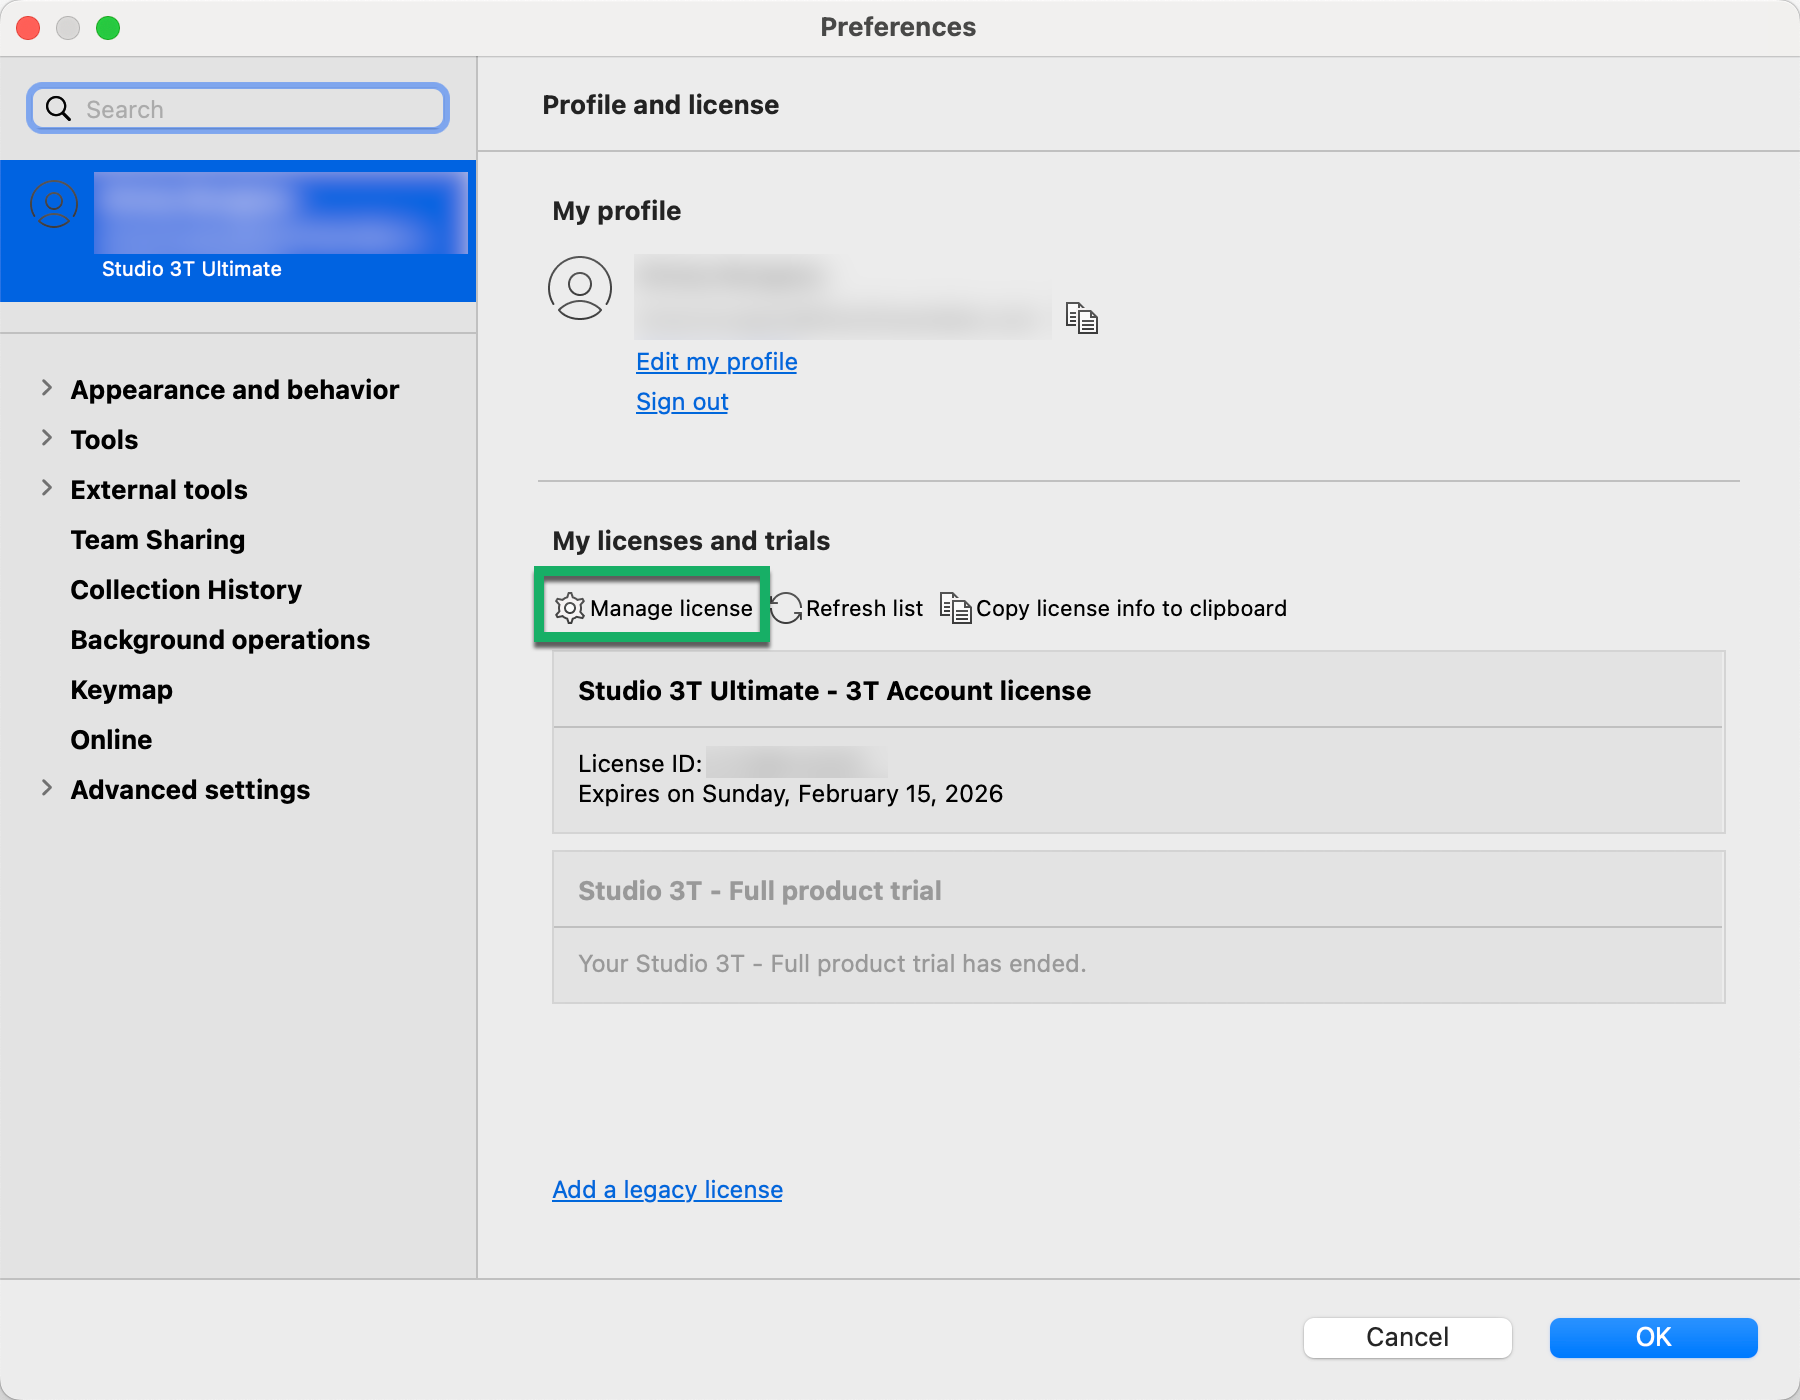
Task: Open the Online preferences page
Action: (111, 740)
